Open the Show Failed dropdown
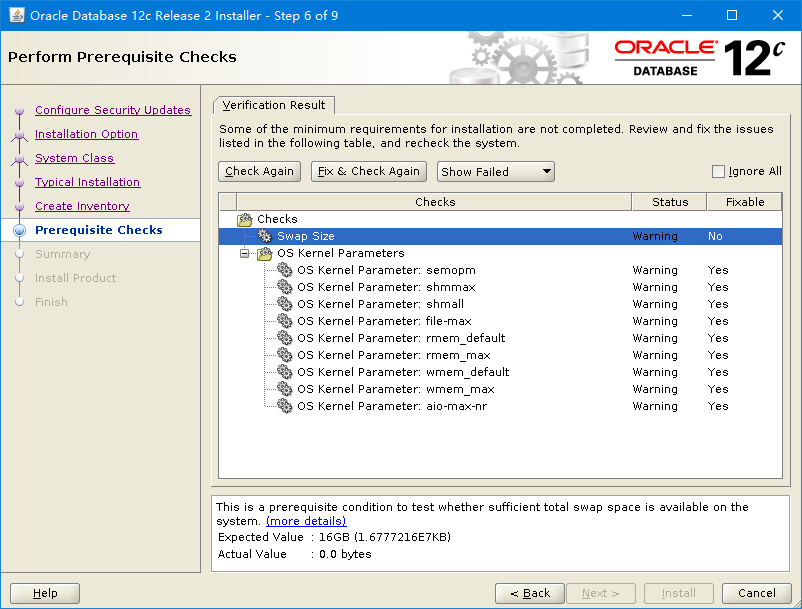 coord(496,171)
